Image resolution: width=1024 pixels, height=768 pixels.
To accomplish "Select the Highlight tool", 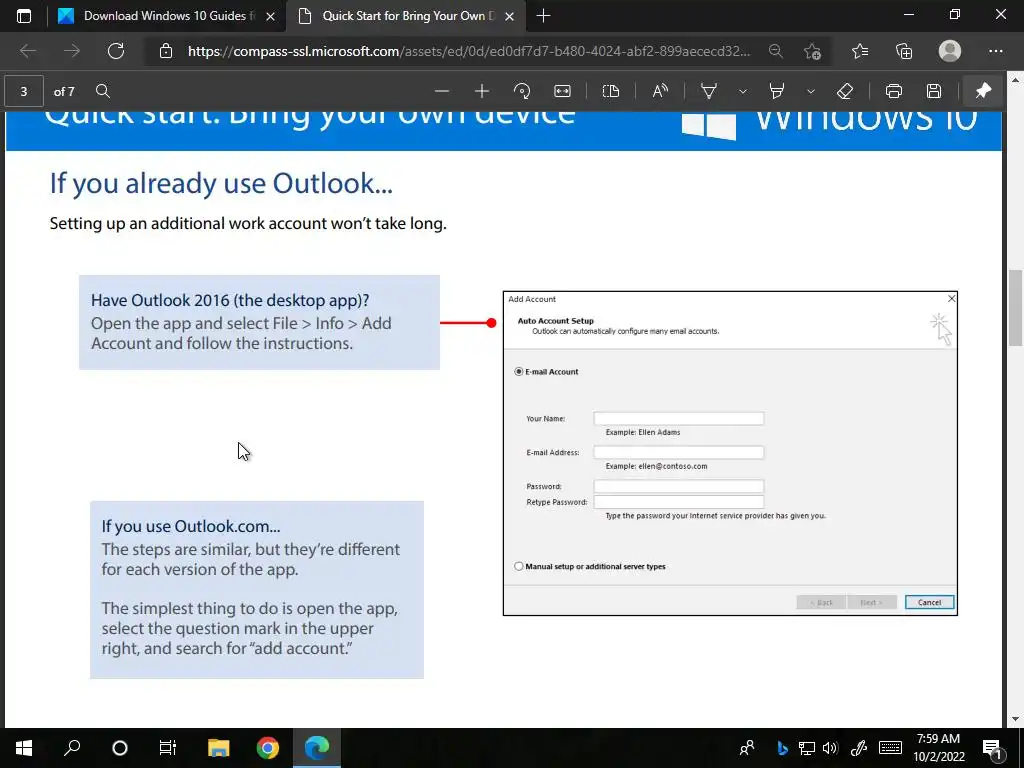I will click(776, 91).
